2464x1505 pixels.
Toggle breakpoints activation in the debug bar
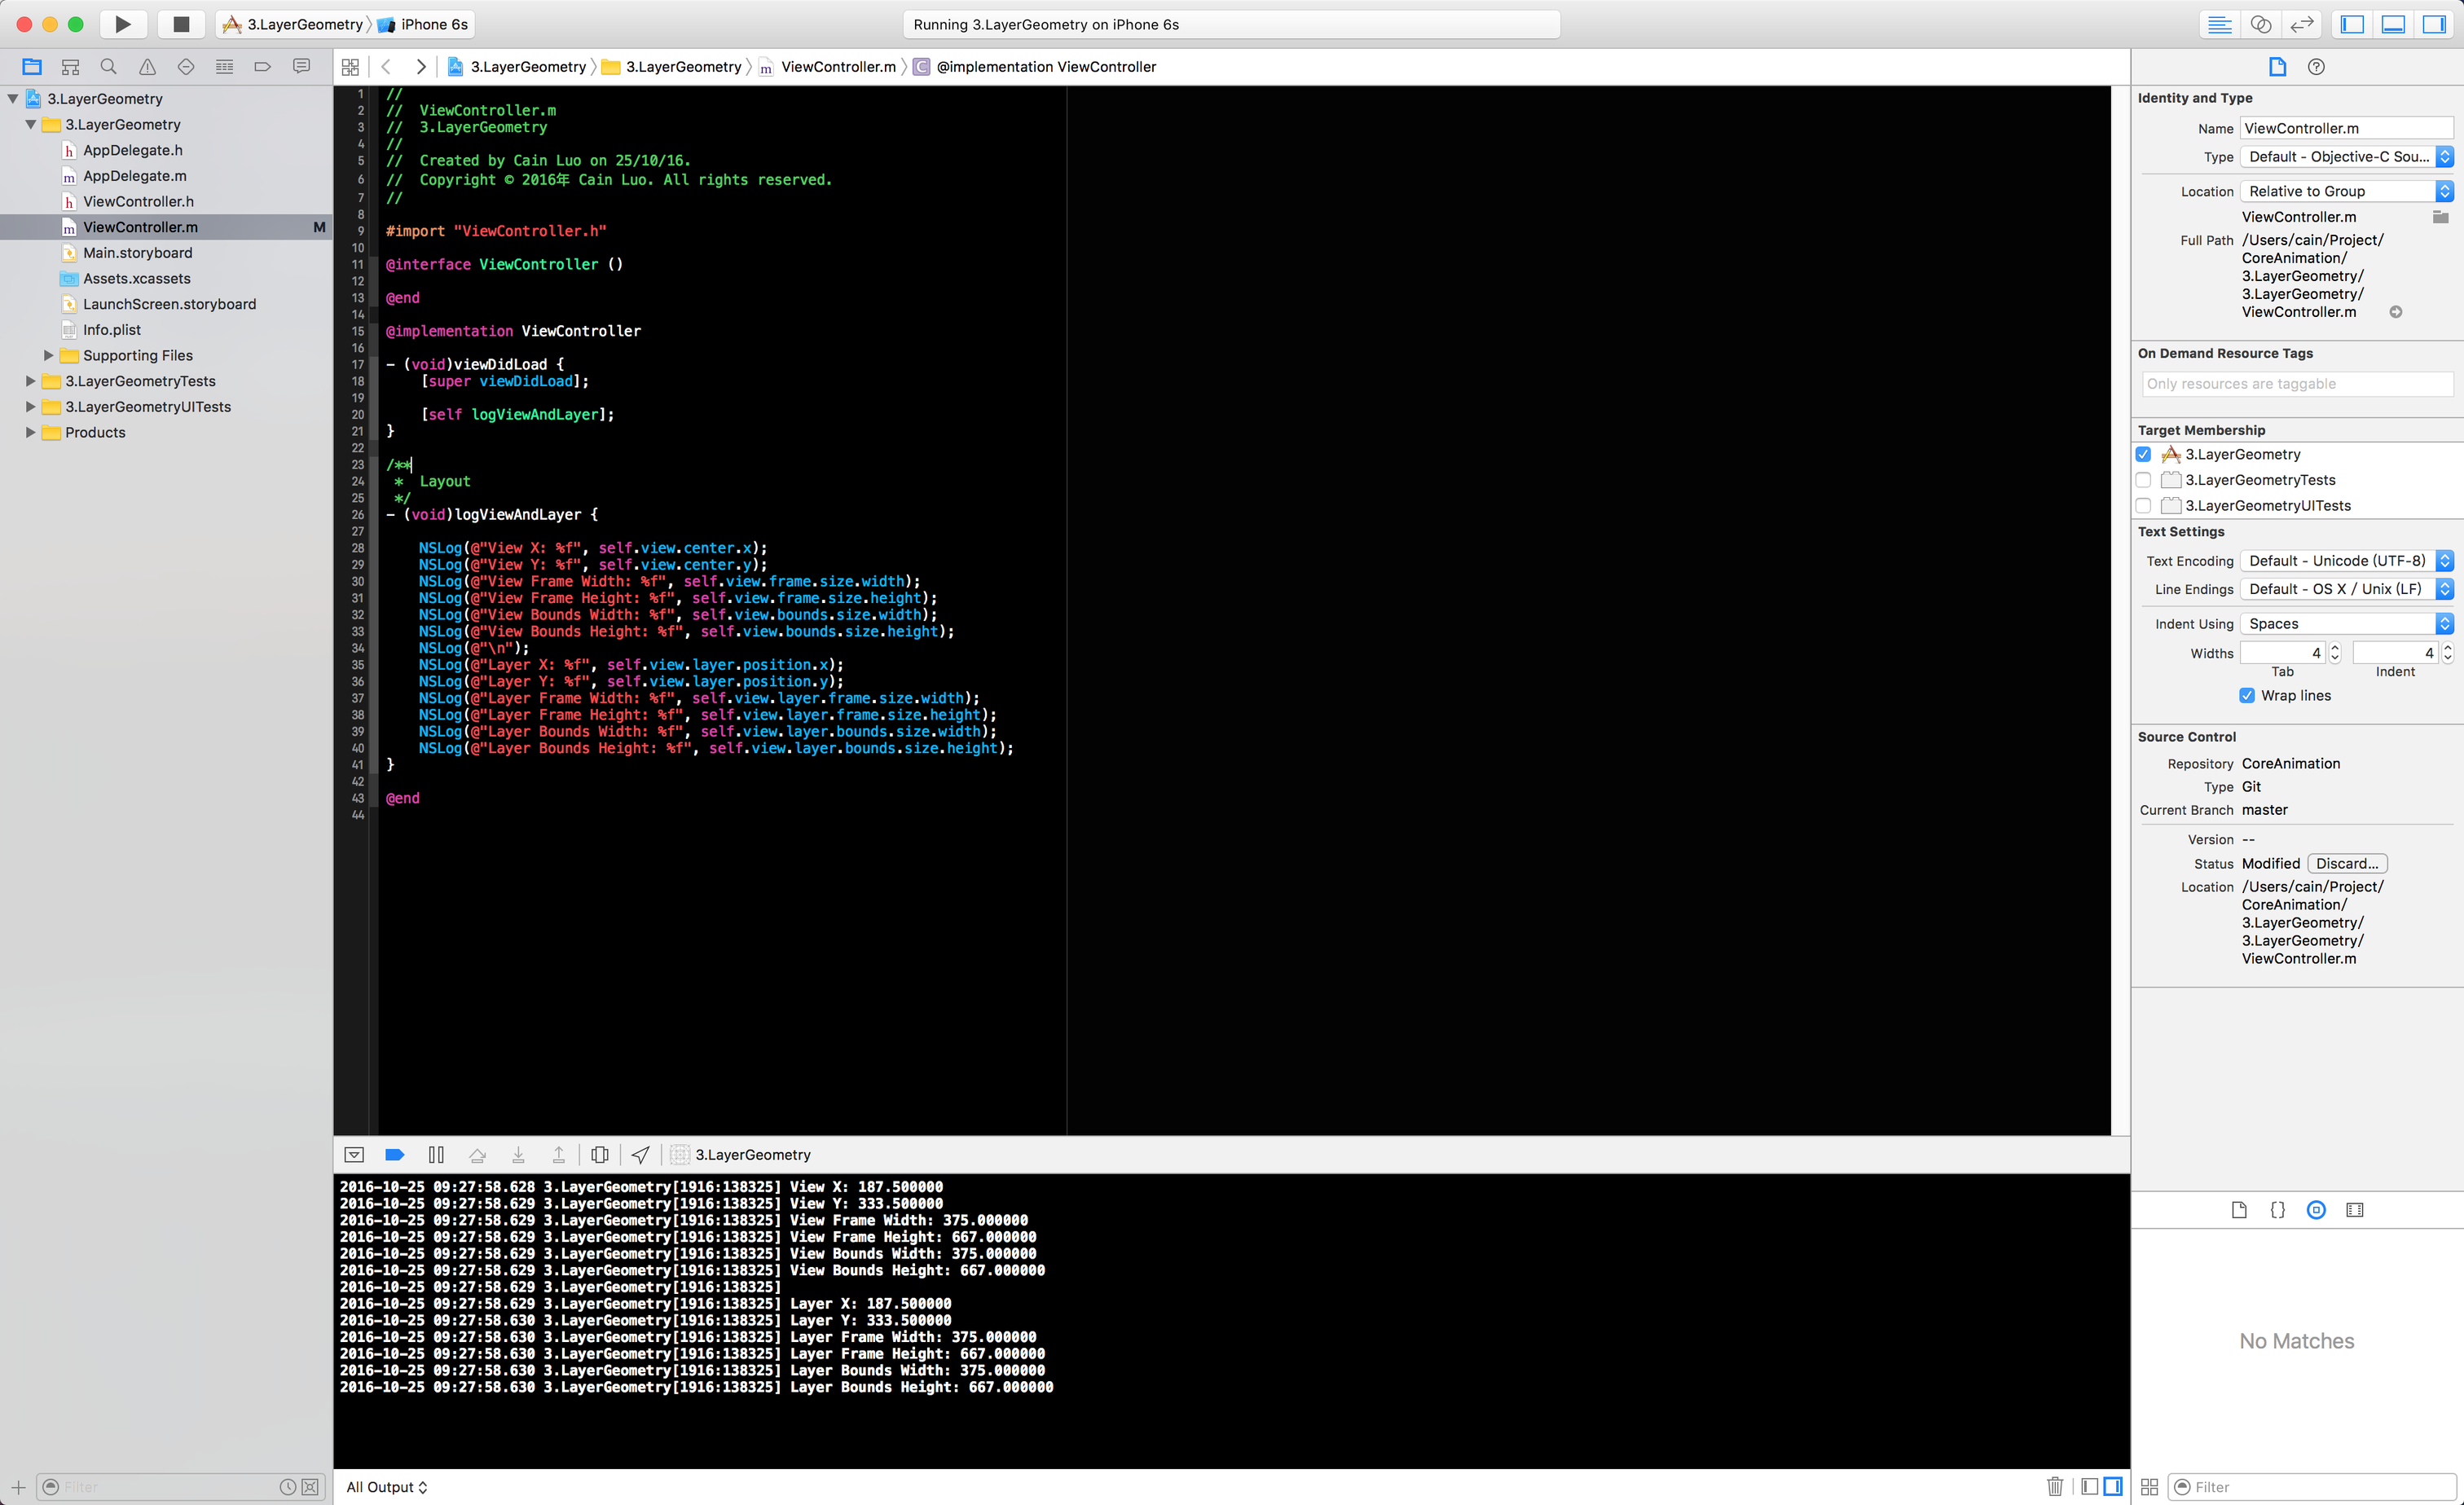(394, 1155)
